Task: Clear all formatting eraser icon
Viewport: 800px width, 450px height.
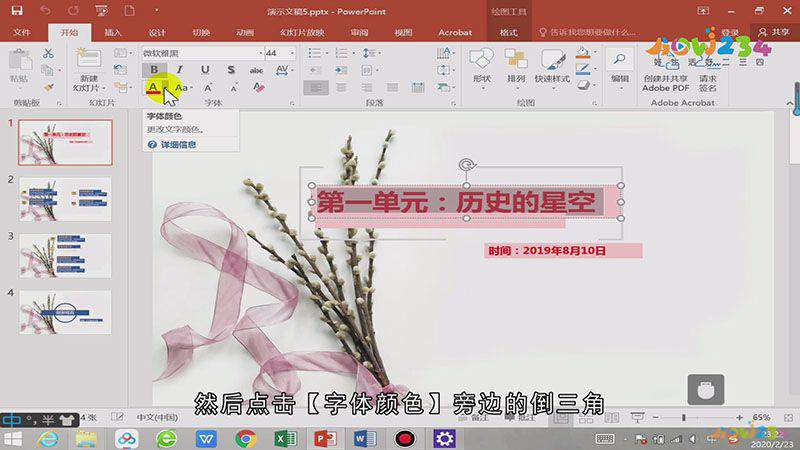Action: click(259, 88)
